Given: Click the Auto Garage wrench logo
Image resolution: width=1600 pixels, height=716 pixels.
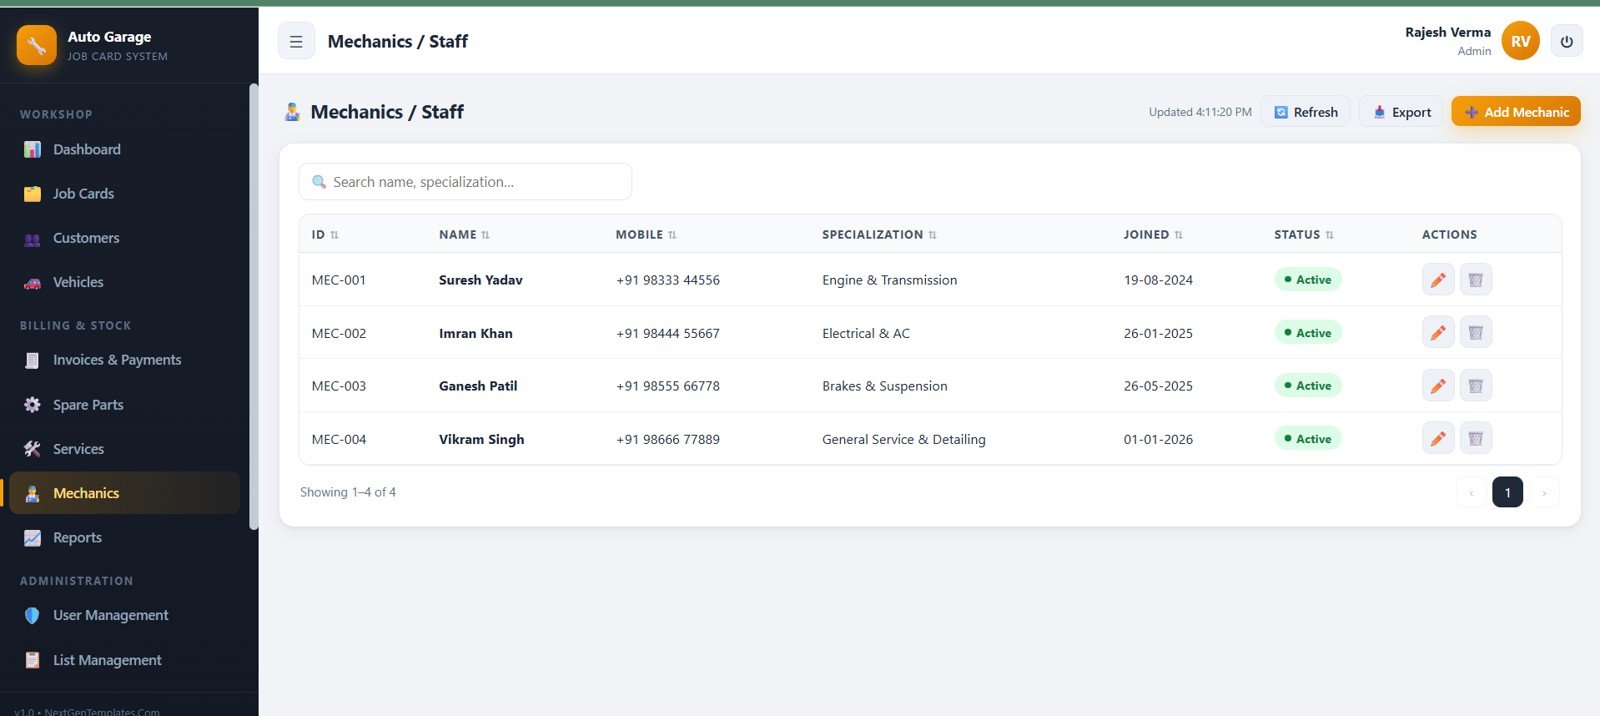Looking at the screenshot, I should (37, 45).
